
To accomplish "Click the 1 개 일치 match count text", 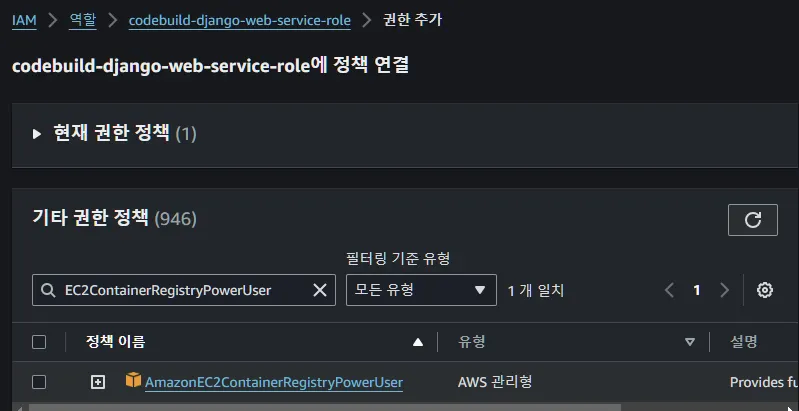I will [x=536, y=291].
